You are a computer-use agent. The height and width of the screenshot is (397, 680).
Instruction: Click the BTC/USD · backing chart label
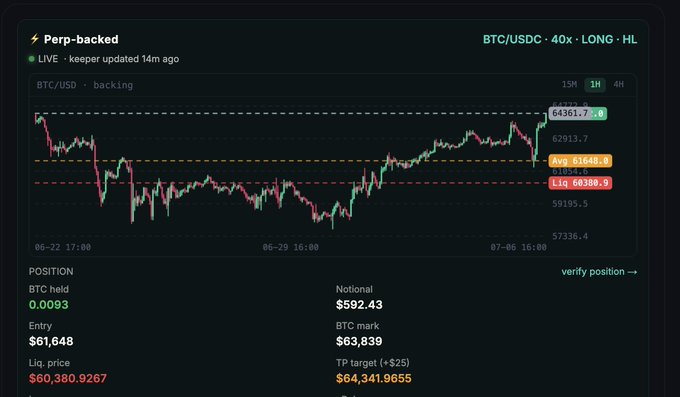coord(85,85)
